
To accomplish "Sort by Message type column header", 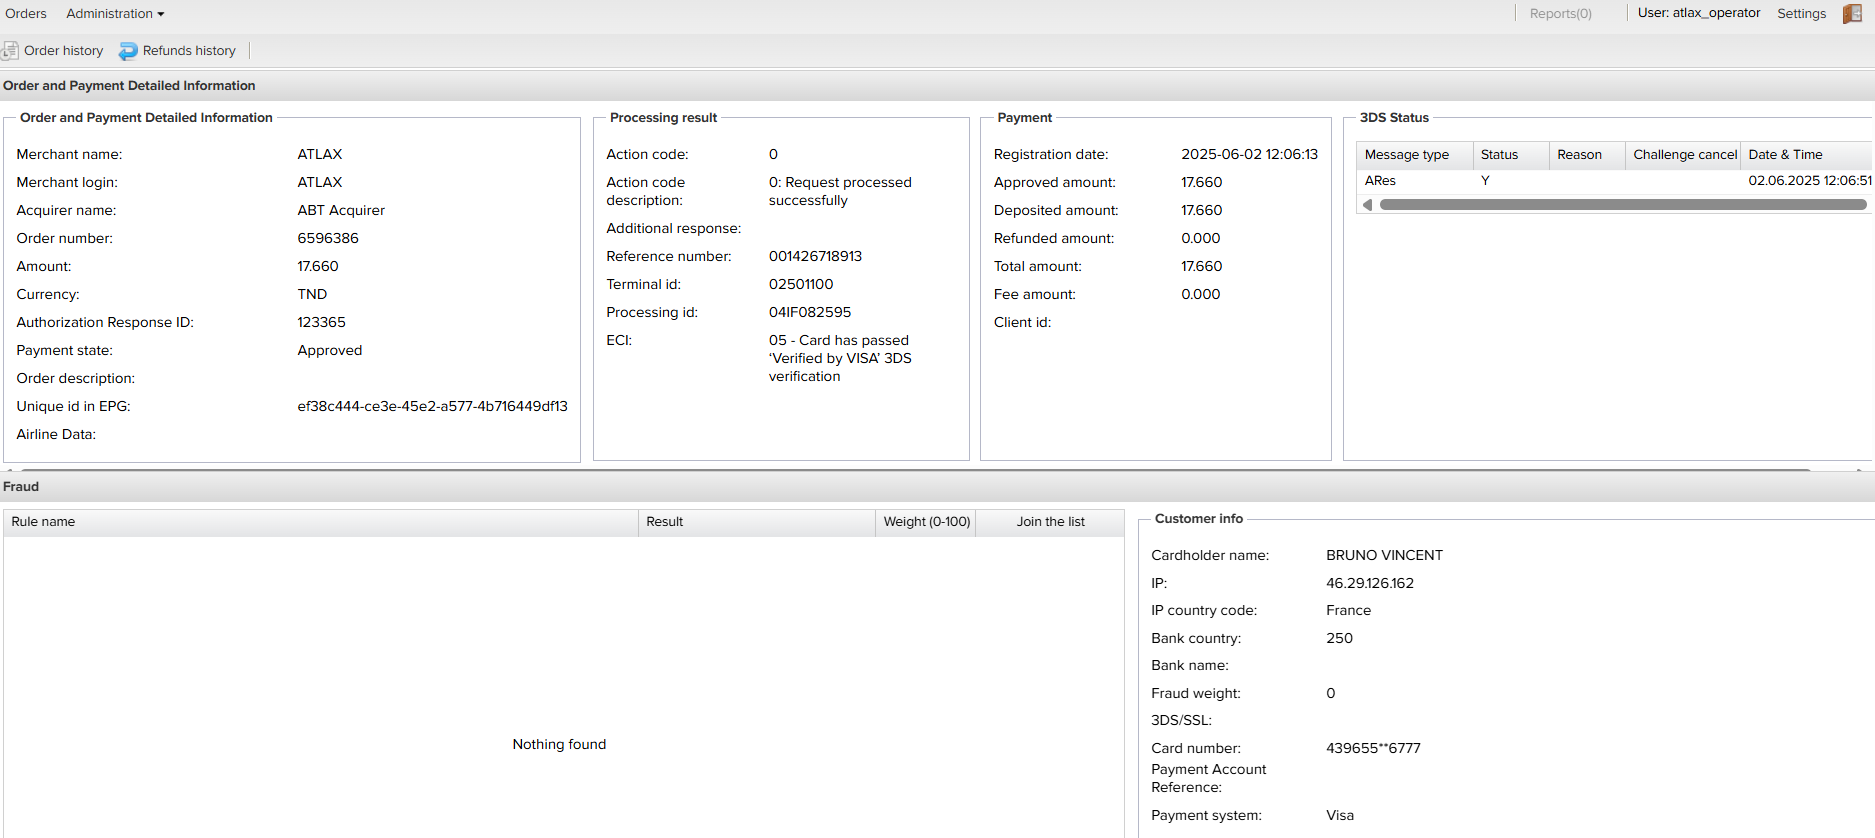I will click(x=1406, y=155).
